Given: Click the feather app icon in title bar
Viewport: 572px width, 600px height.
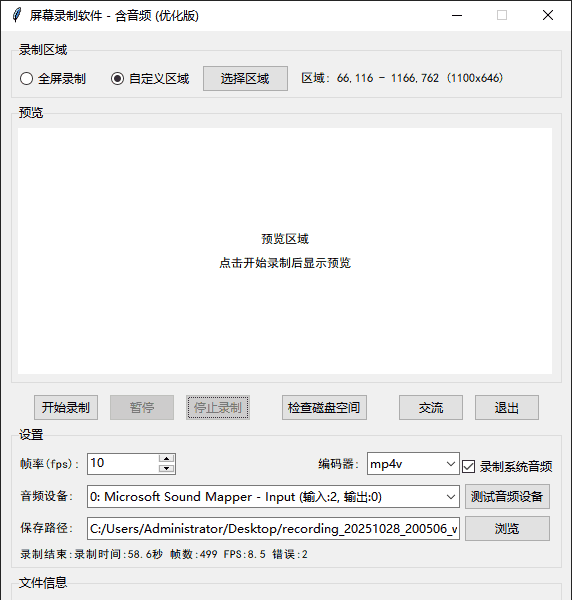Looking at the screenshot, I should coord(16,15).
